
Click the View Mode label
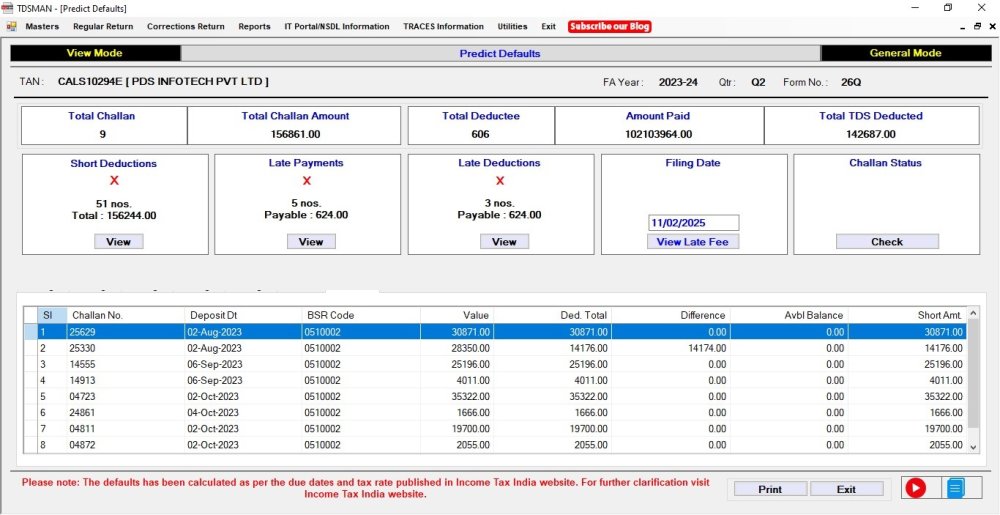94,53
